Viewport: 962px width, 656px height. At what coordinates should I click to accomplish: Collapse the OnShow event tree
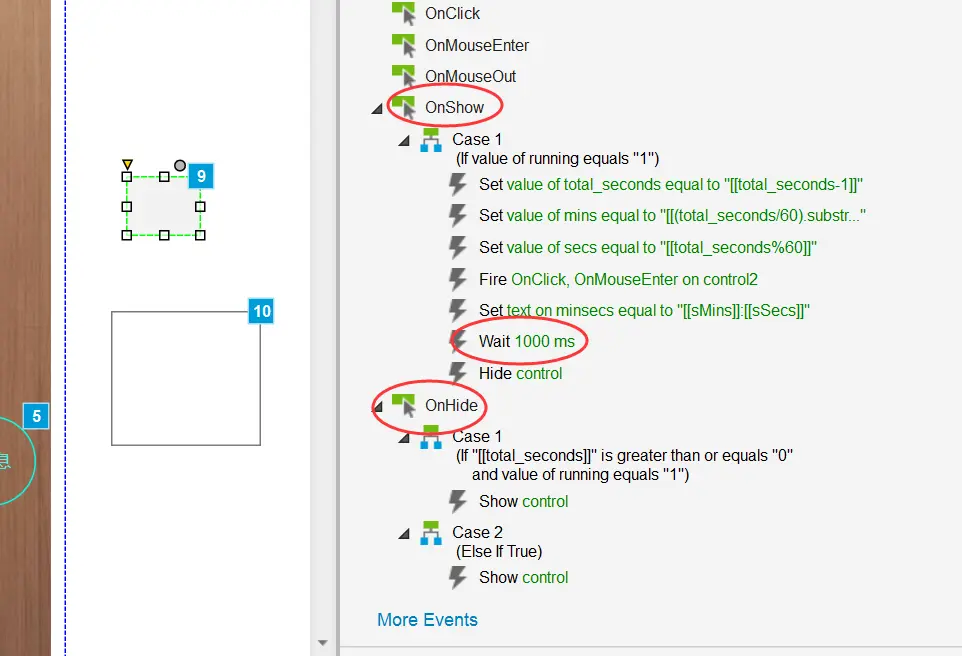376,109
